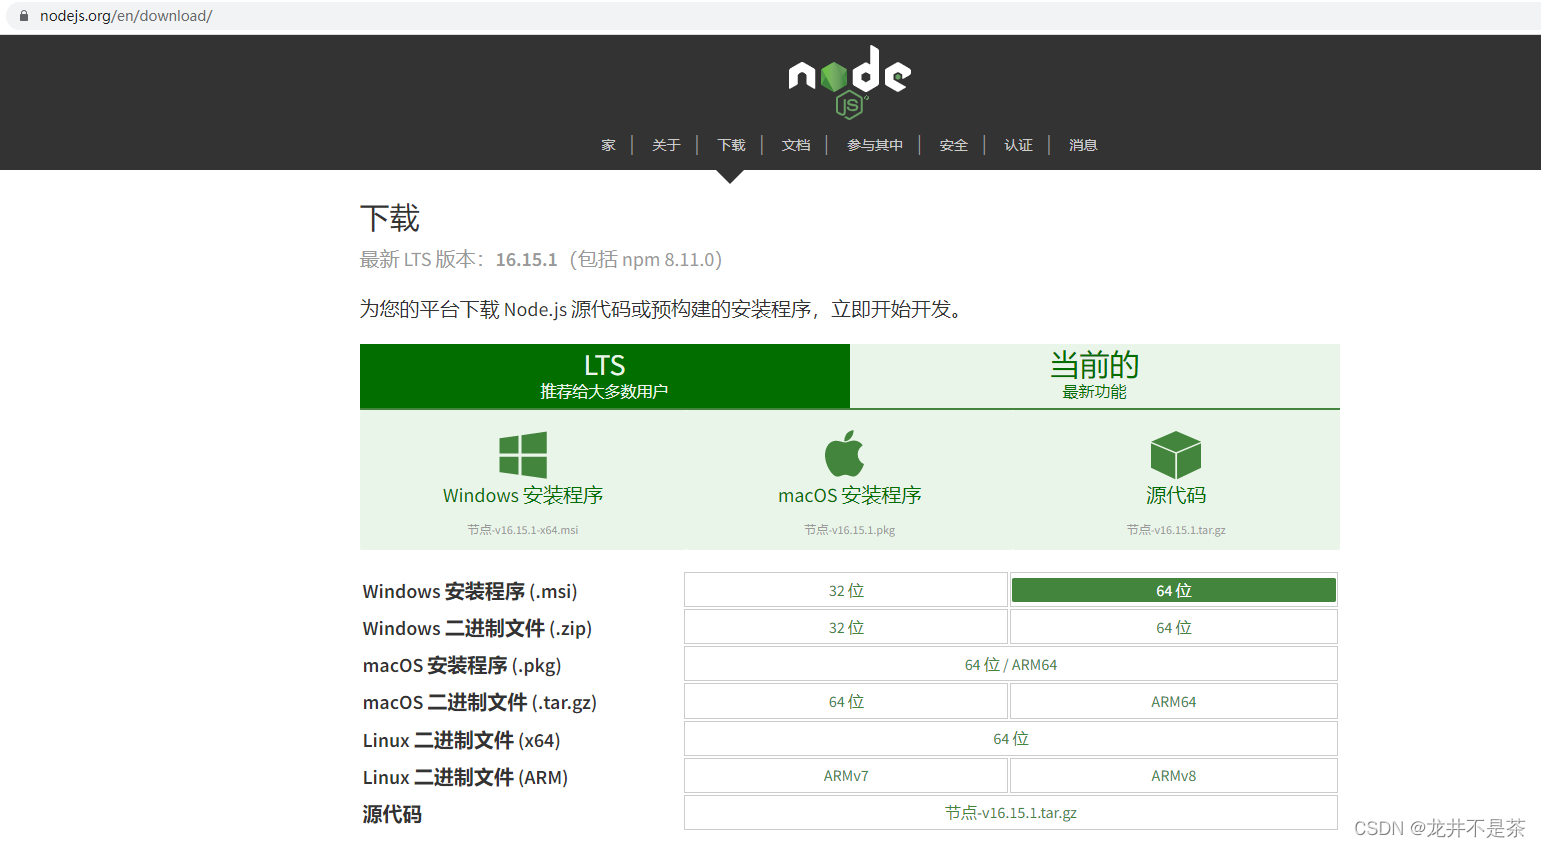Switch to the 当前的 (Current) tab
1541x848 pixels.
[1095, 376]
